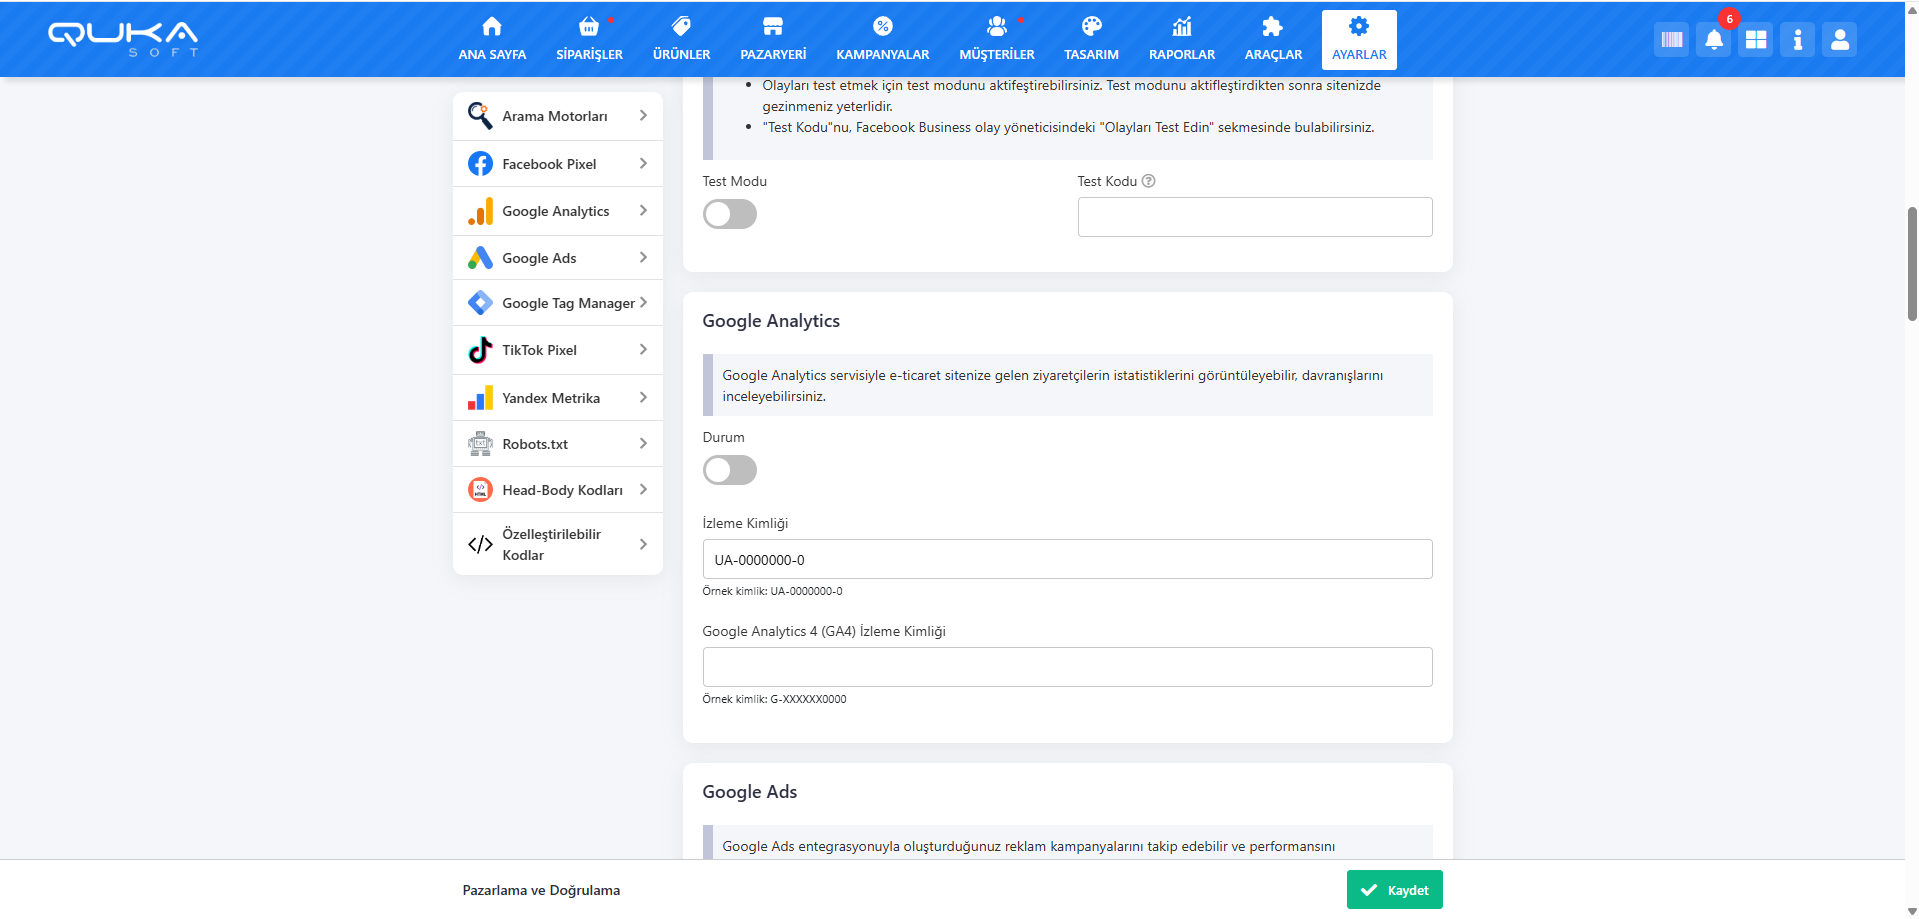Image resolution: width=1919 pixels, height=919 pixels.
Task: Expand the Google Tag Manager chevron
Action: (643, 302)
